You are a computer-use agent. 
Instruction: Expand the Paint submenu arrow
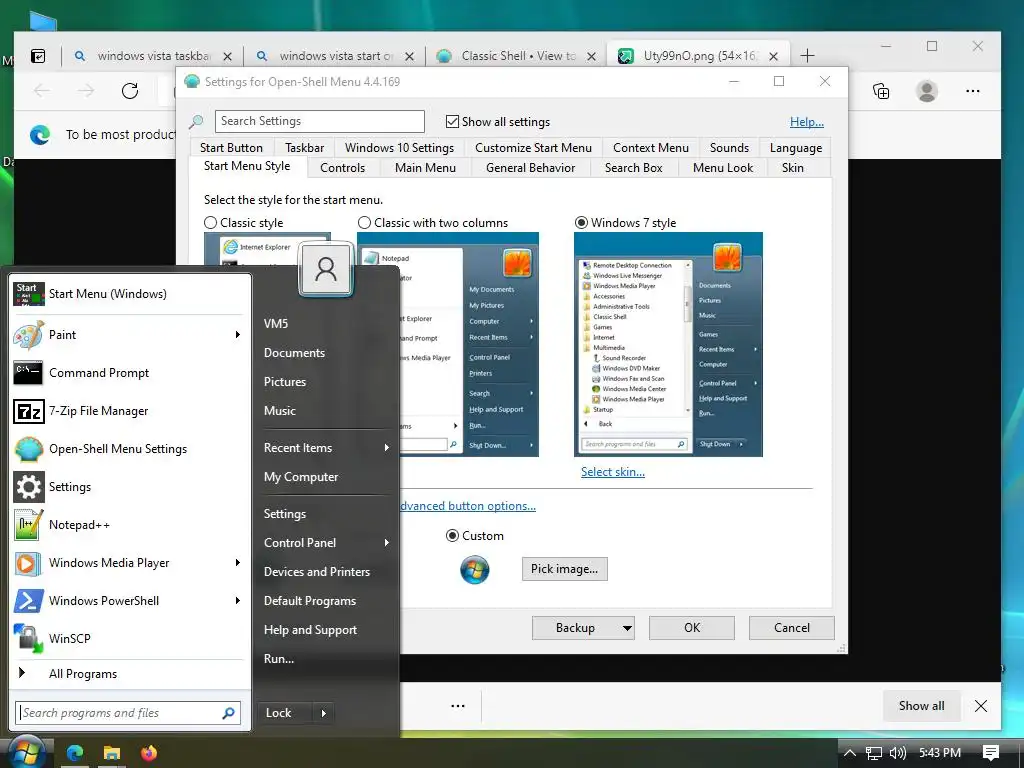pos(238,334)
